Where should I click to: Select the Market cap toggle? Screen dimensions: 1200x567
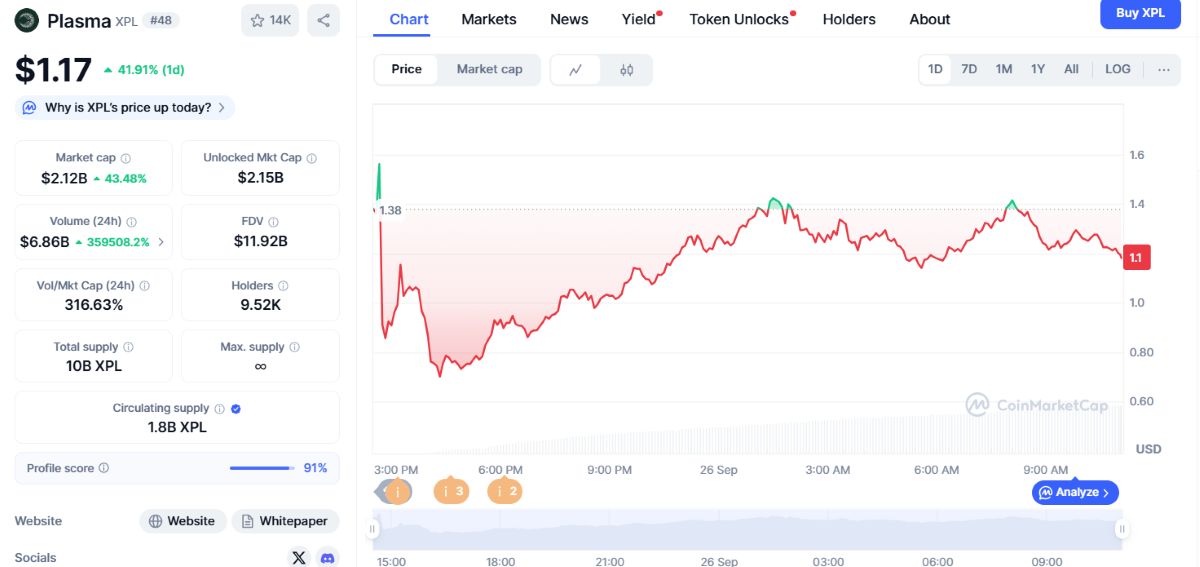click(490, 69)
